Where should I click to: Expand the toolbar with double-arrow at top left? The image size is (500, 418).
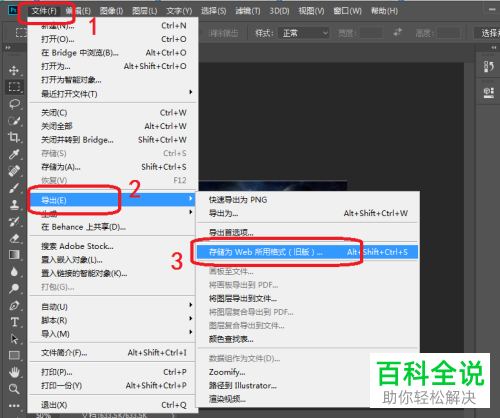pos(7,48)
